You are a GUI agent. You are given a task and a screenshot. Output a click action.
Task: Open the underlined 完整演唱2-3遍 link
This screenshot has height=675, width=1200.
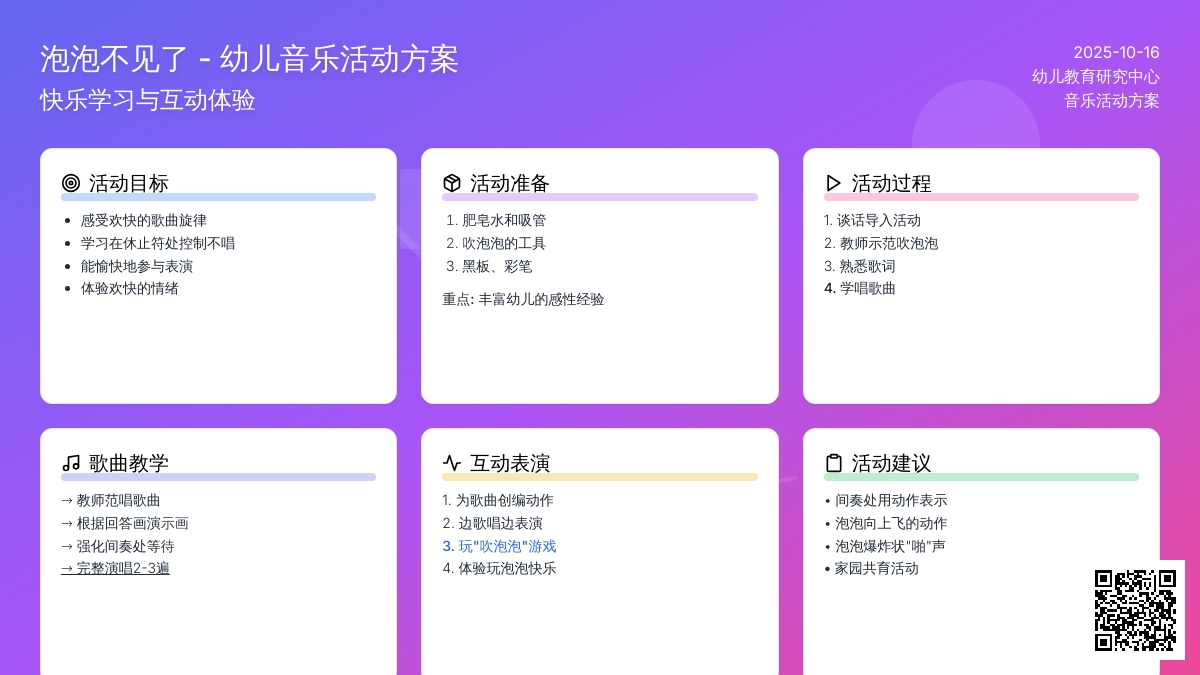115,569
